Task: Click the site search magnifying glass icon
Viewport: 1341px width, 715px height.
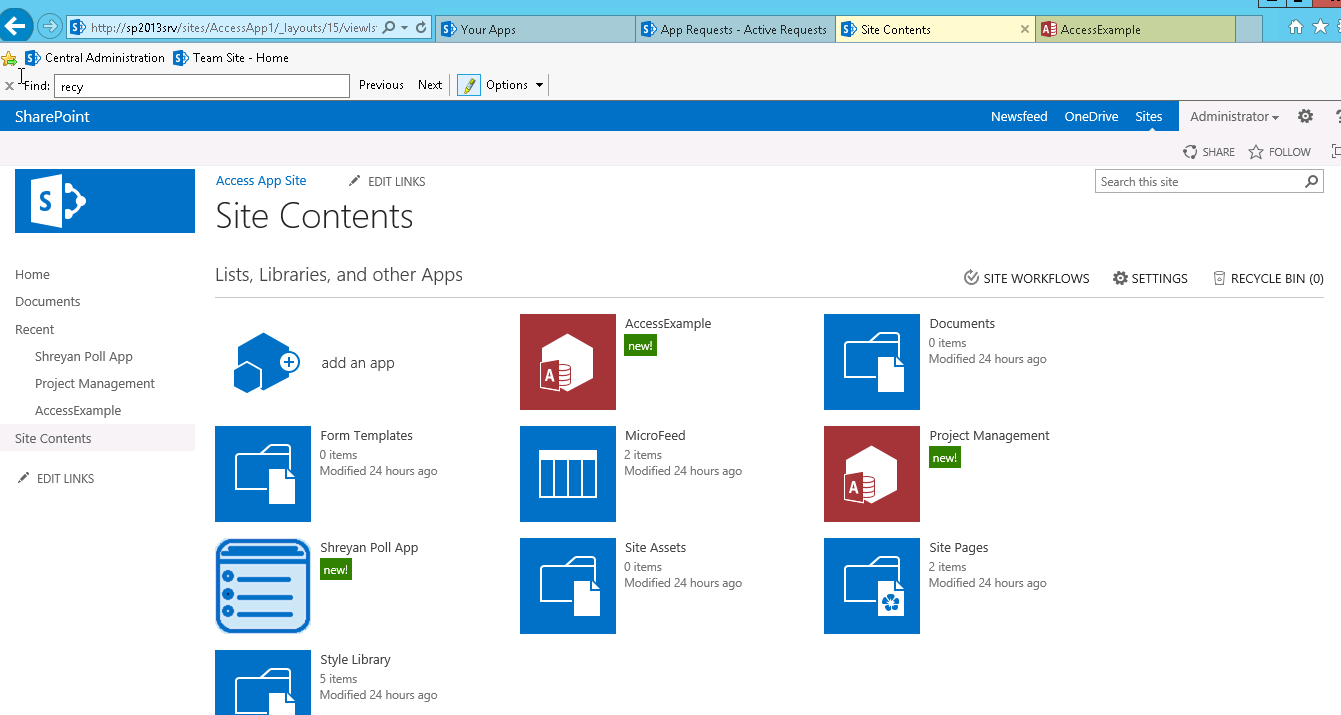Action: point(1311,181)
